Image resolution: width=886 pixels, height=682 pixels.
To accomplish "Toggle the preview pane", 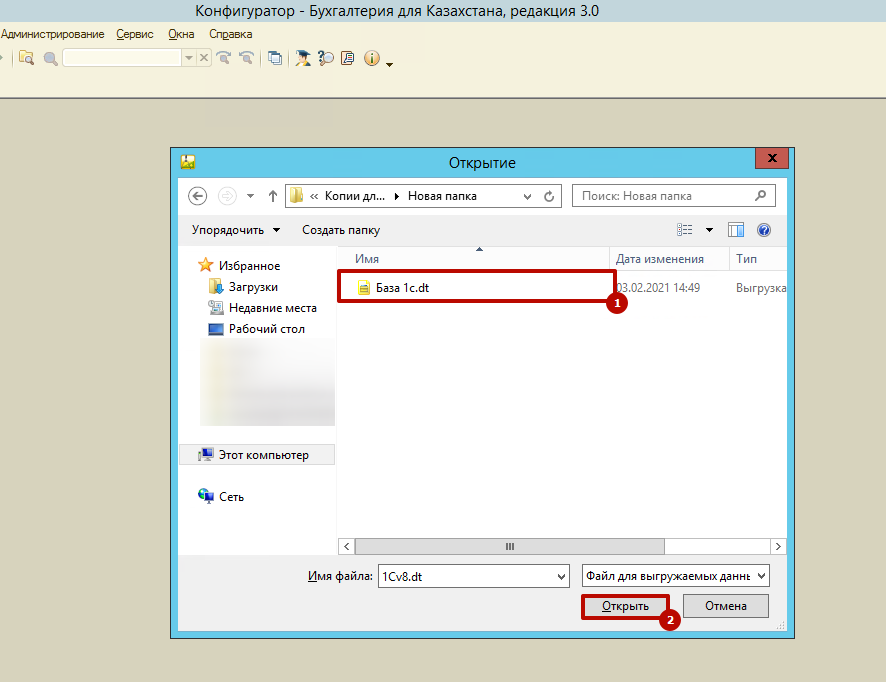I will point(736,230).
